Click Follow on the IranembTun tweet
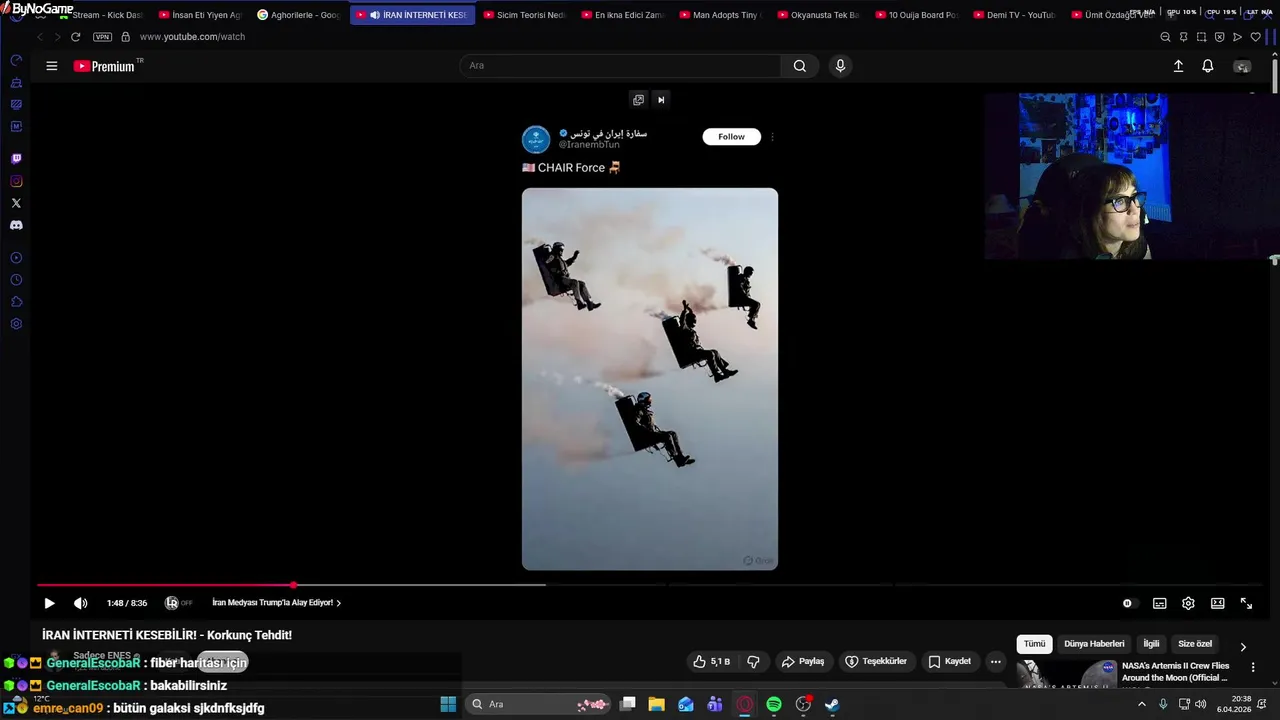Image resolution: width=1280 pixels, height=720 pixels. 731,137
